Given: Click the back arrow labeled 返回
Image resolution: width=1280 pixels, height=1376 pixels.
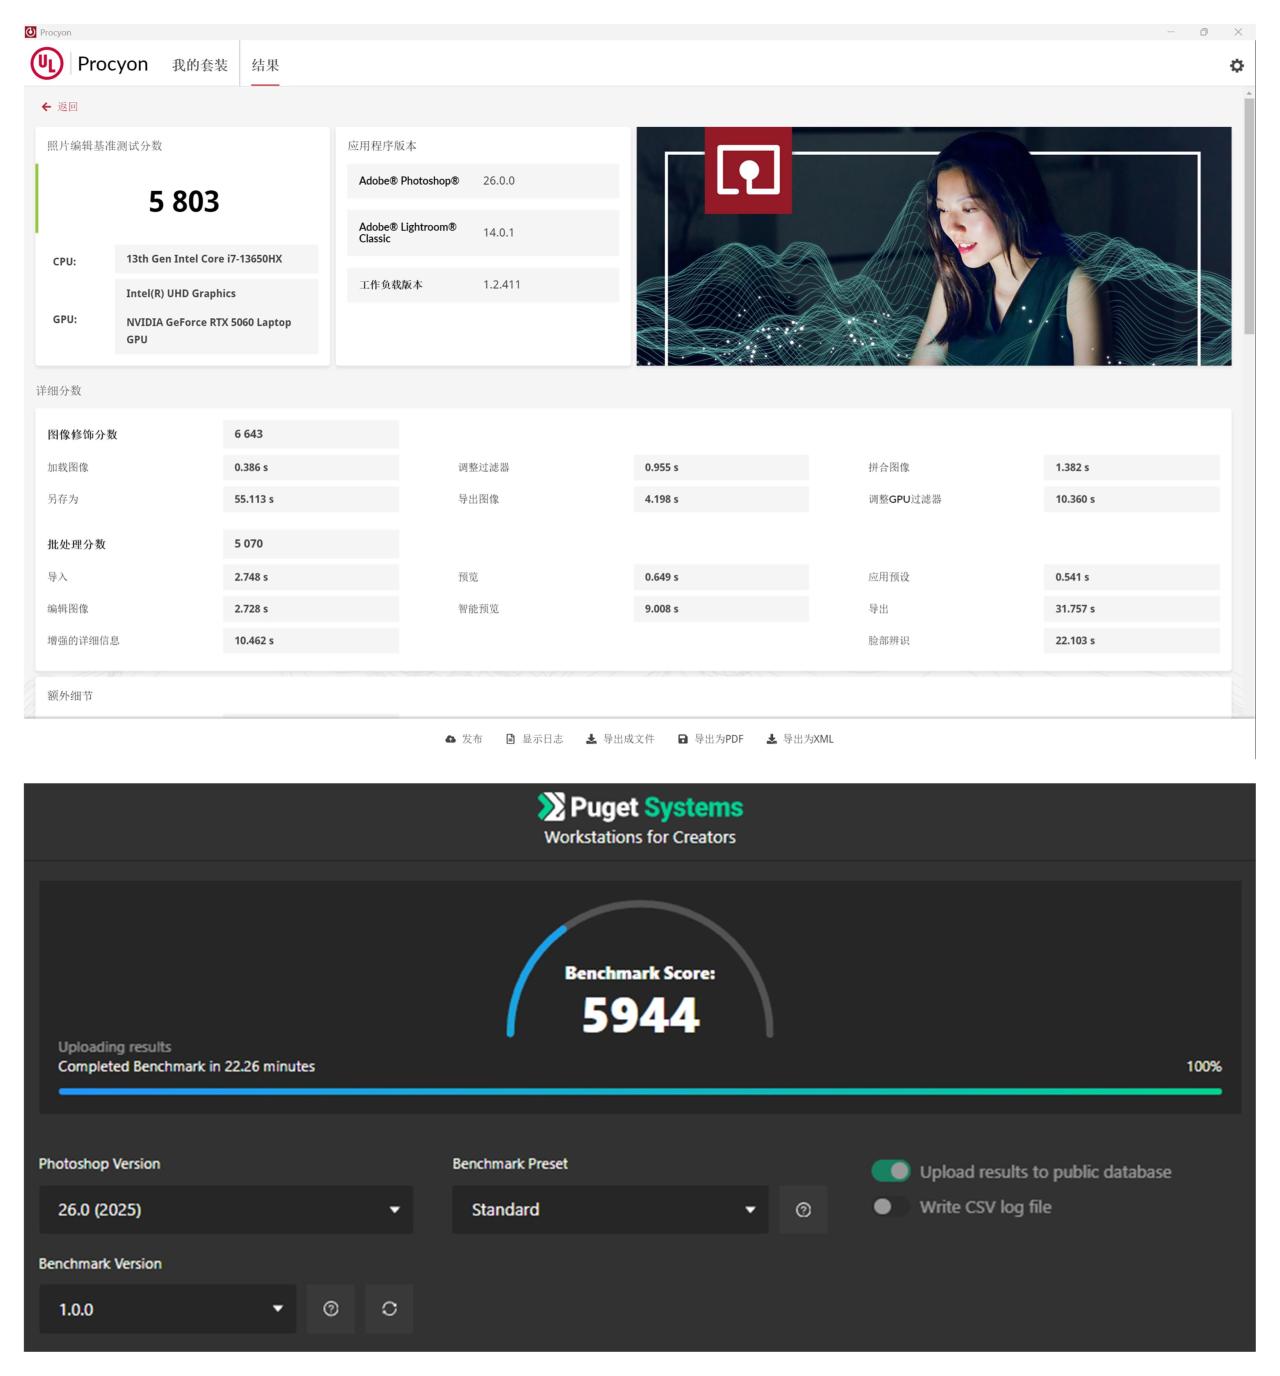Looking at the screenshot, I should pyautogui.click(x=46, y=107).
